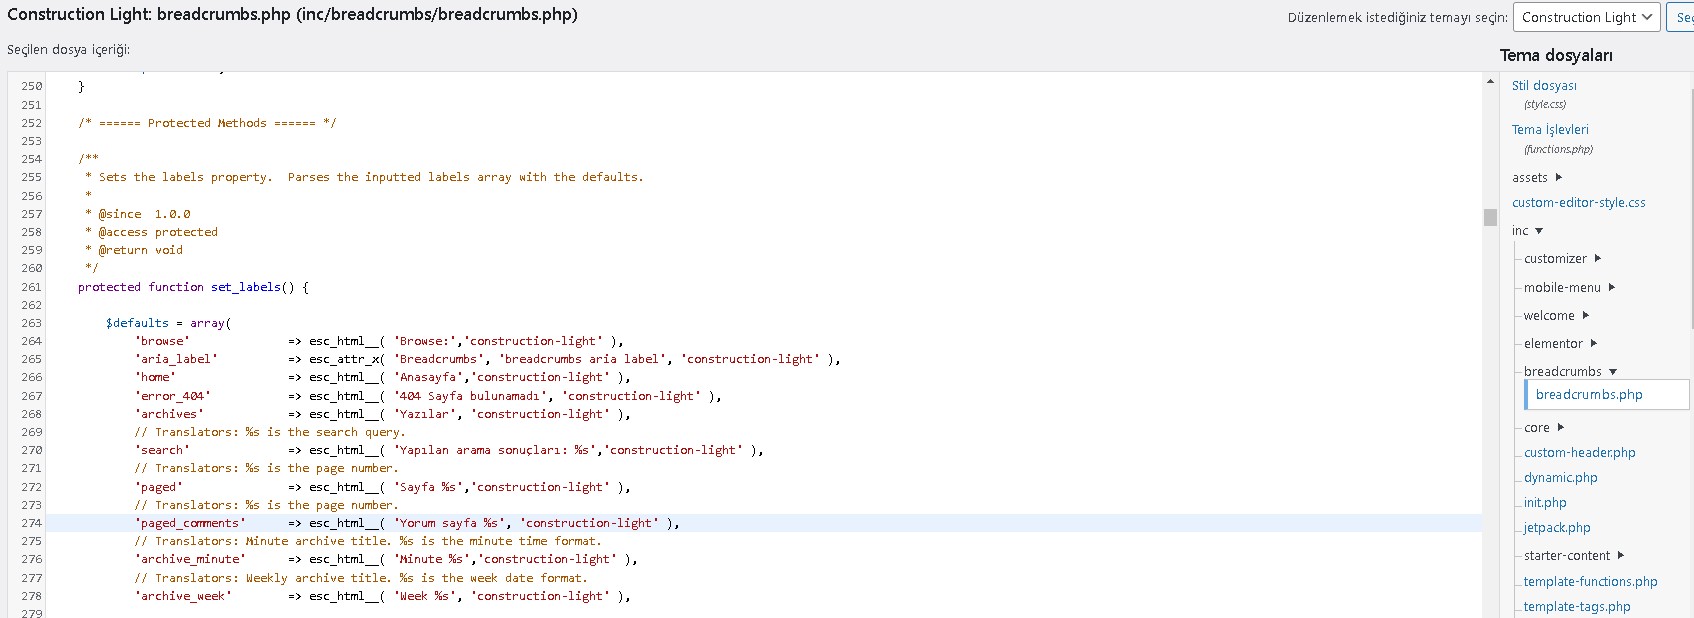Open custom-header.php file
1694x618 pixels.
[x=1580, y=453]
